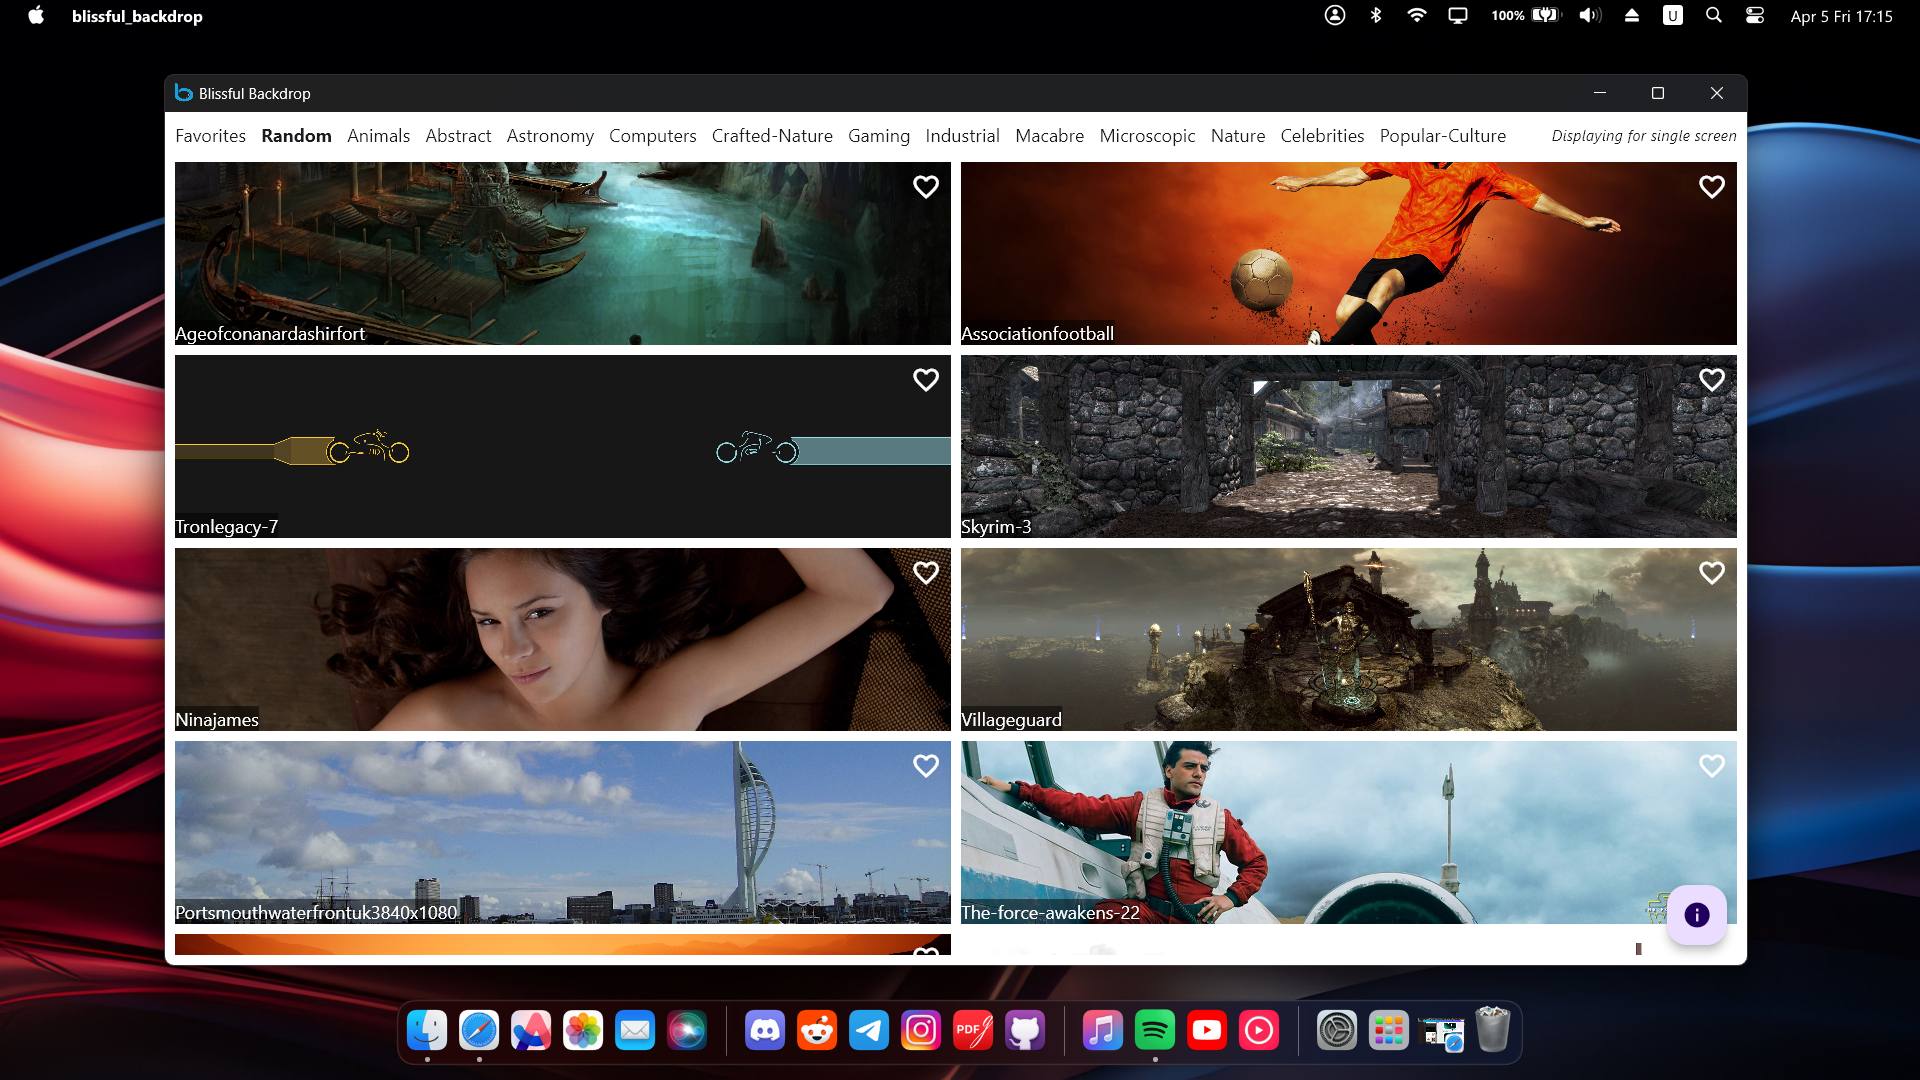Favorite the Ageofconanardashirfort wallpaper heart
1920x1080 pixels.
click(925, 187)
